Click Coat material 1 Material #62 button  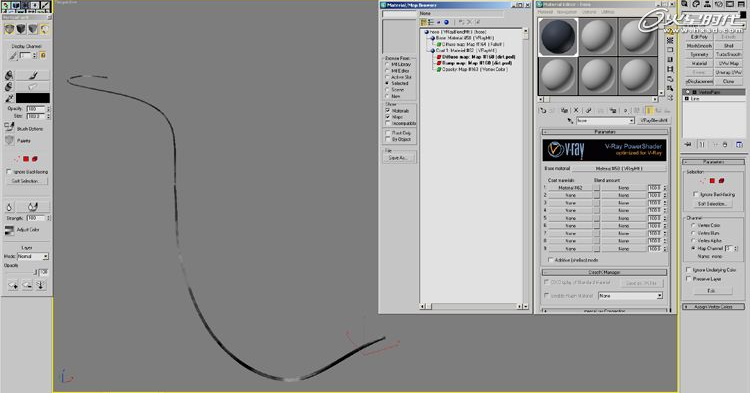(570, 188)
